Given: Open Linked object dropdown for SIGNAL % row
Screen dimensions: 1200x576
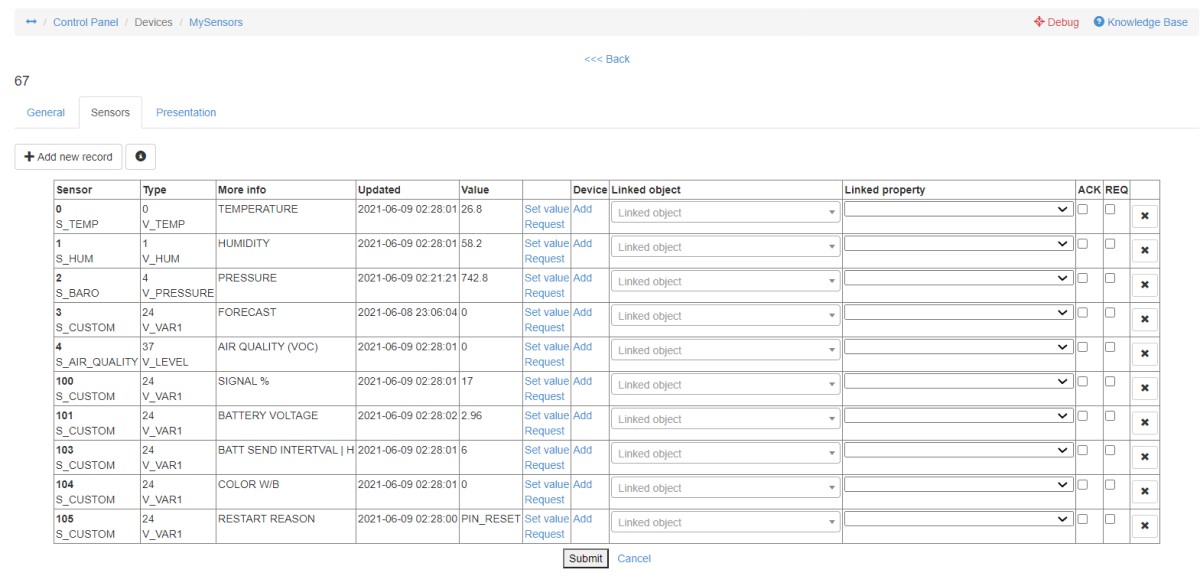Looking at the screenshot, I should pyautogui.click(x=726, y=385).
